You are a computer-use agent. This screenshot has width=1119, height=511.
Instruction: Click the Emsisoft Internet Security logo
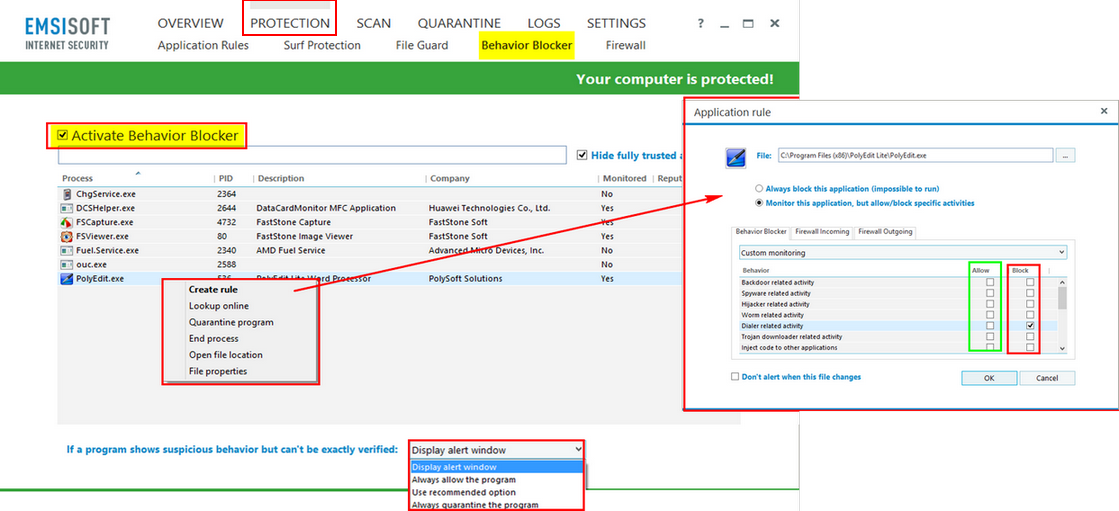[x=67, y=33]
